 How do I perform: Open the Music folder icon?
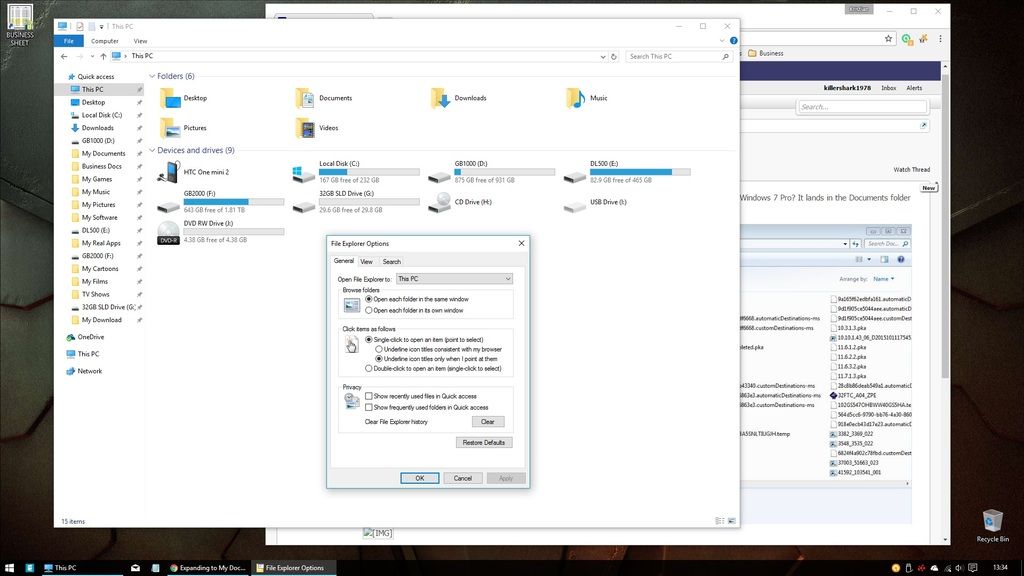[x=575, y=98]
